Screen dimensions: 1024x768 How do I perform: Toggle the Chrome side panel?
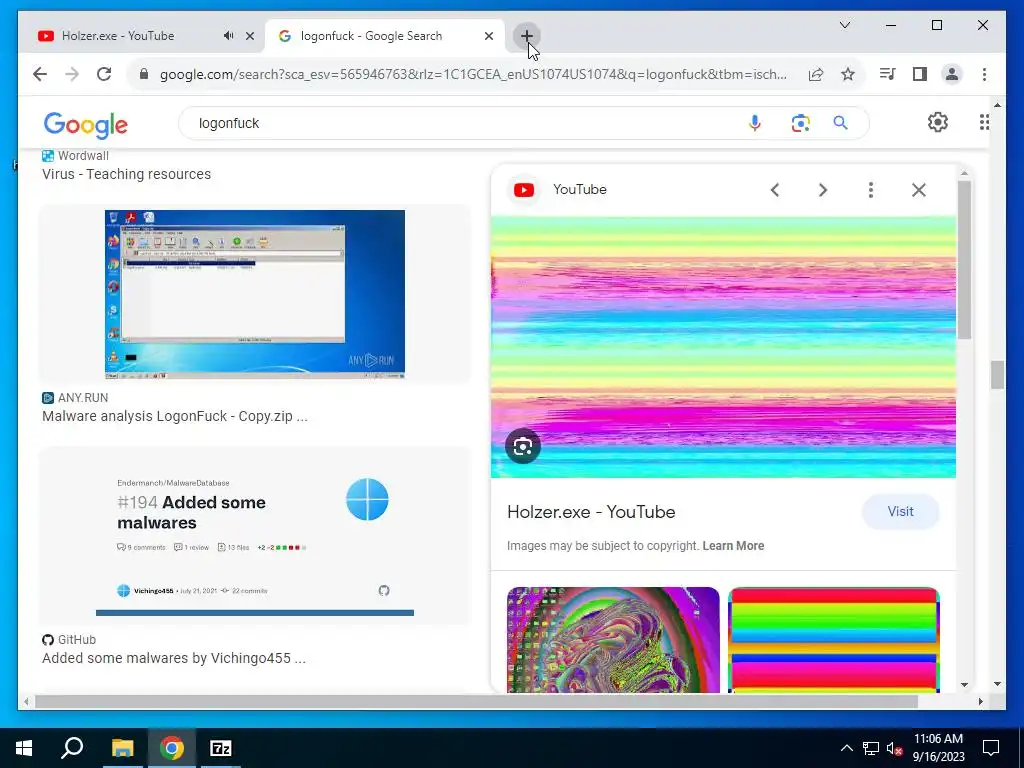[920, 74]
